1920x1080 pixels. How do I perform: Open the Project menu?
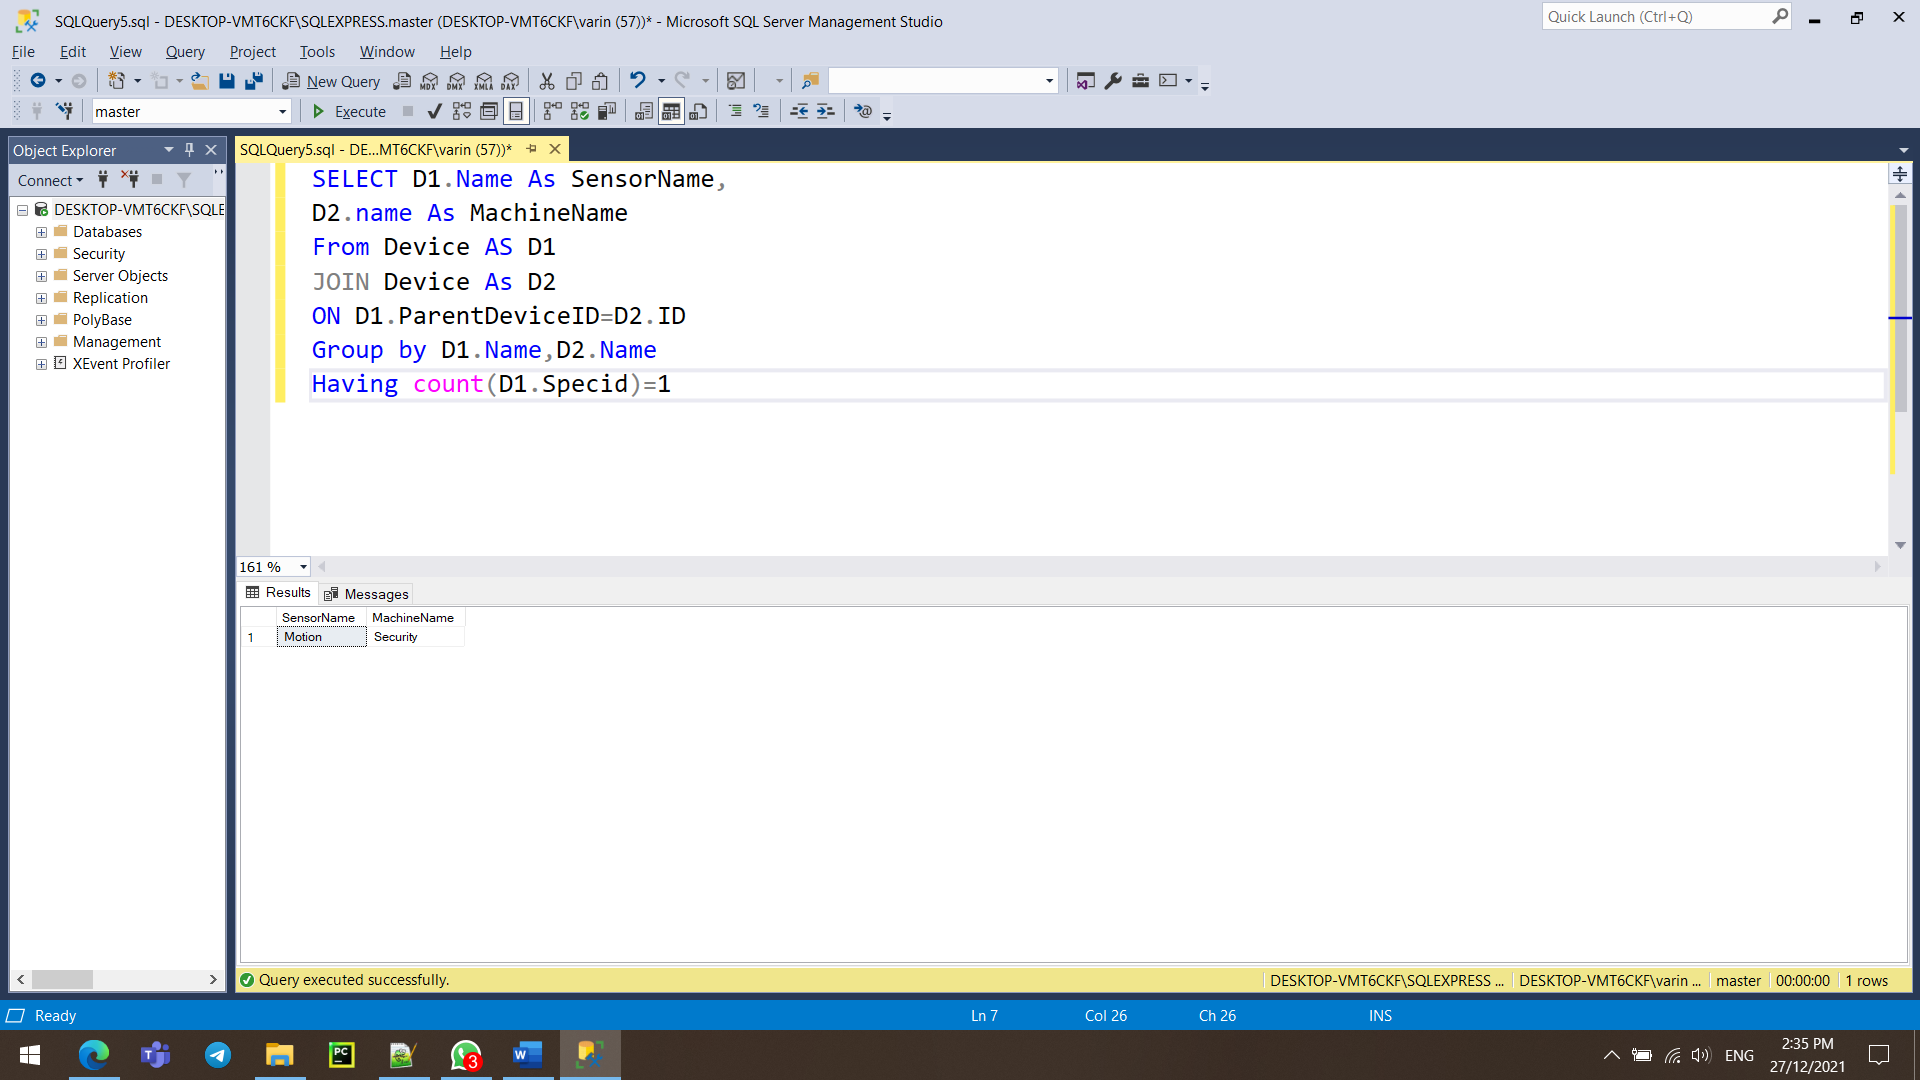252,52
